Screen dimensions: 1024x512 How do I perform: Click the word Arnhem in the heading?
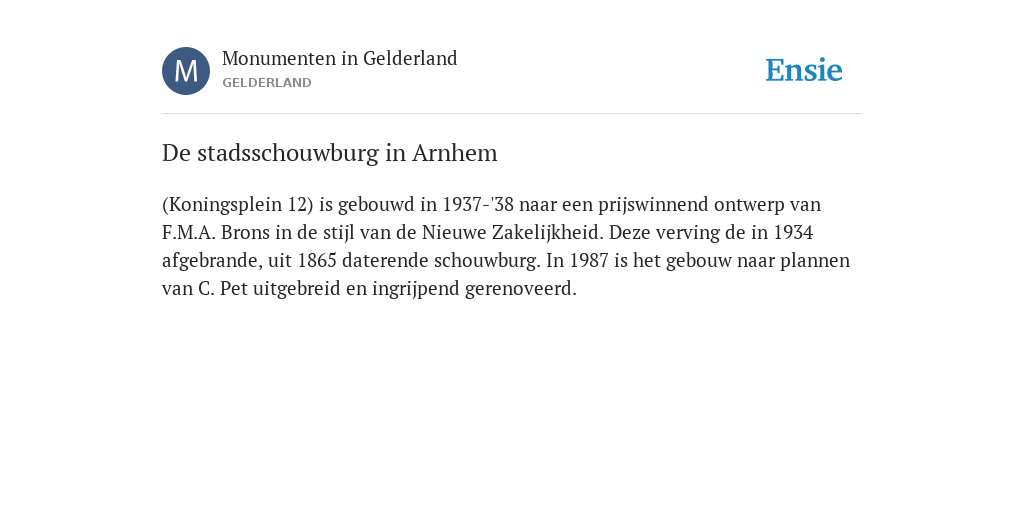455,153
